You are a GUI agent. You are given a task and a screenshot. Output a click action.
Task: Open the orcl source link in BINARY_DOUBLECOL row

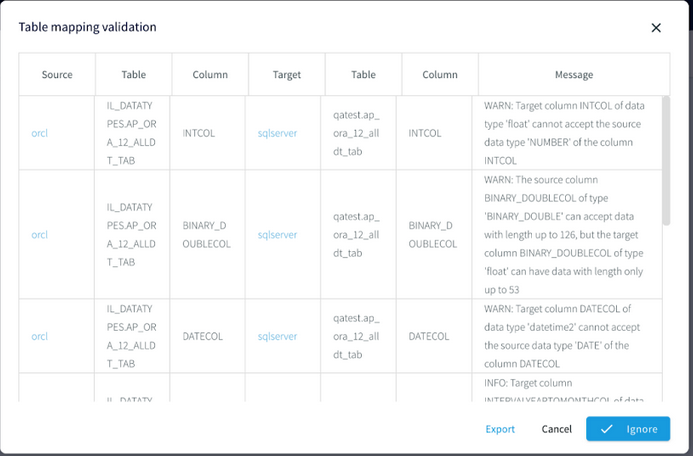(39, 235)
